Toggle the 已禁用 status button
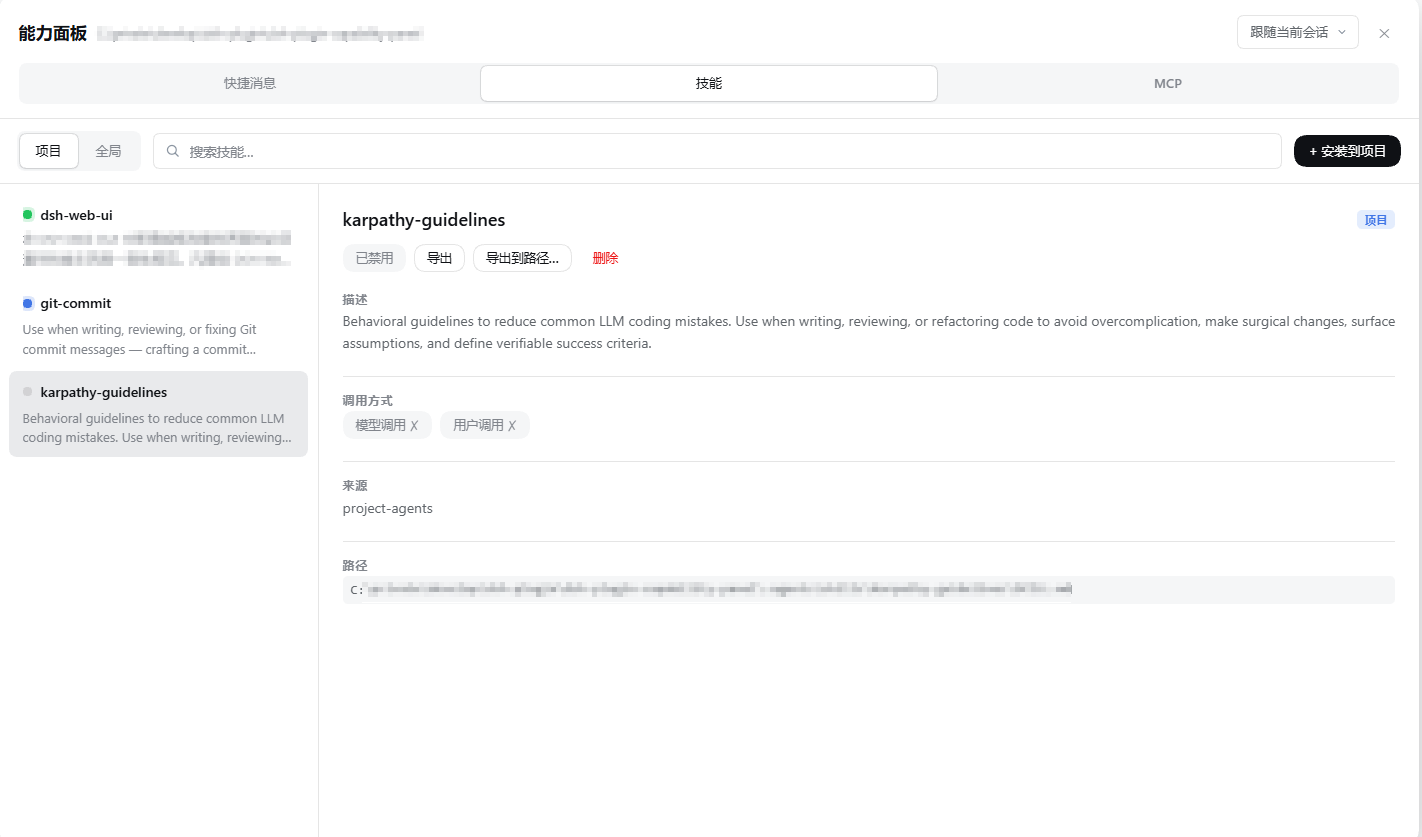1422x837 pixels. 375,258
